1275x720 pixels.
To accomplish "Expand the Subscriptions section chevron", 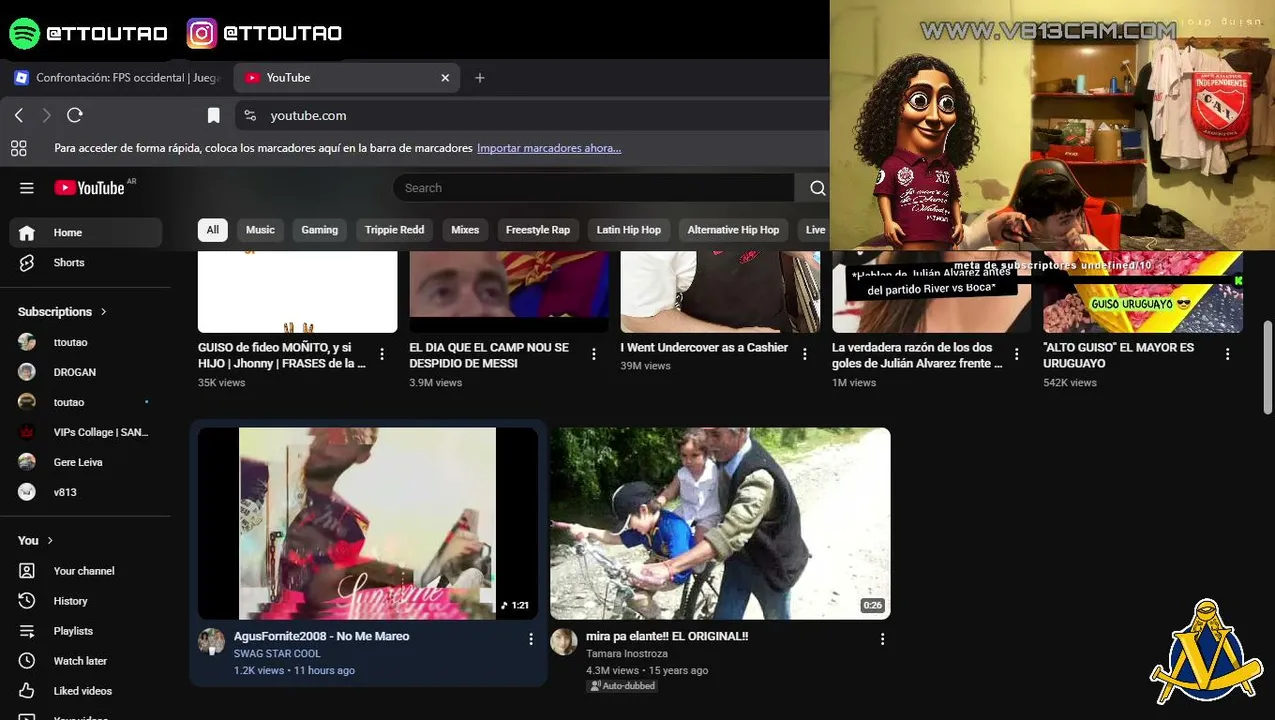I will pyautogui.click(x=103, y=312).
